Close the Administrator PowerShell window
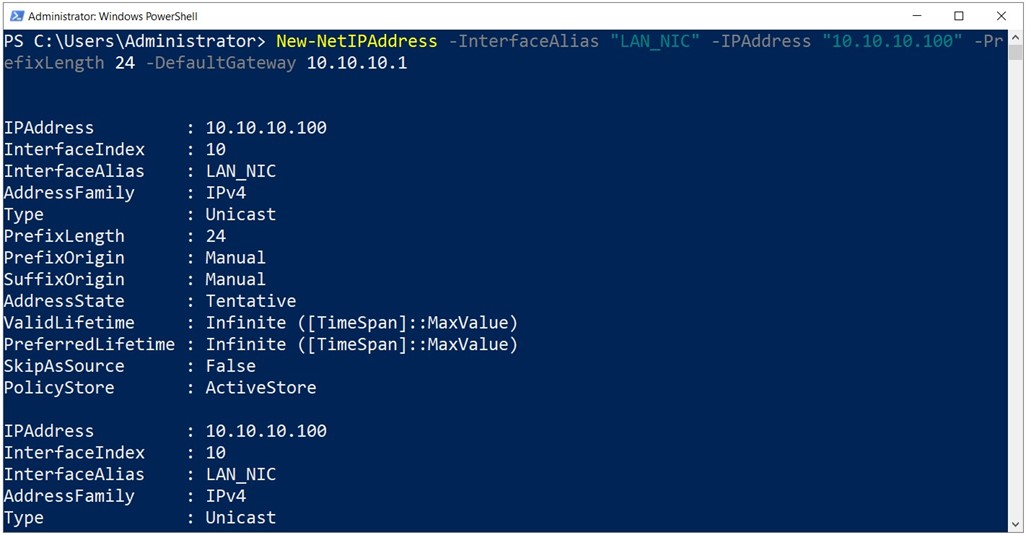 (1001, 16)
